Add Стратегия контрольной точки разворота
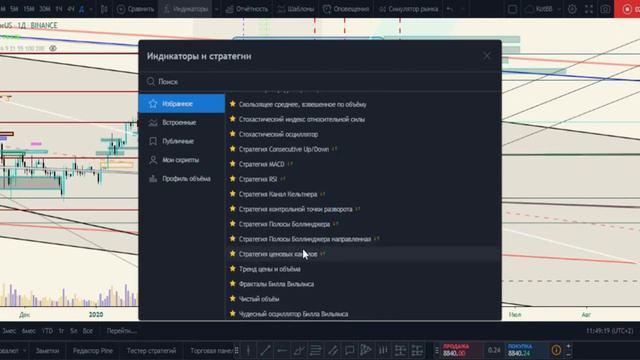 (x=363, y=209)
